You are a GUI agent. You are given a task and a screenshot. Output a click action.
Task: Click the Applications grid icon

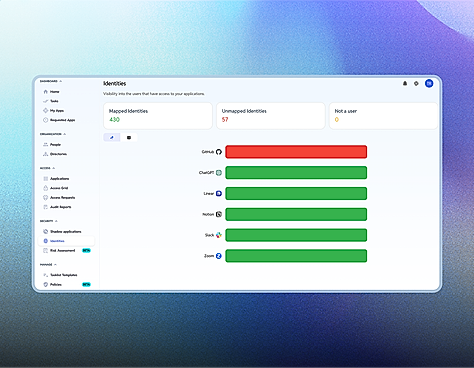(46, 179)
